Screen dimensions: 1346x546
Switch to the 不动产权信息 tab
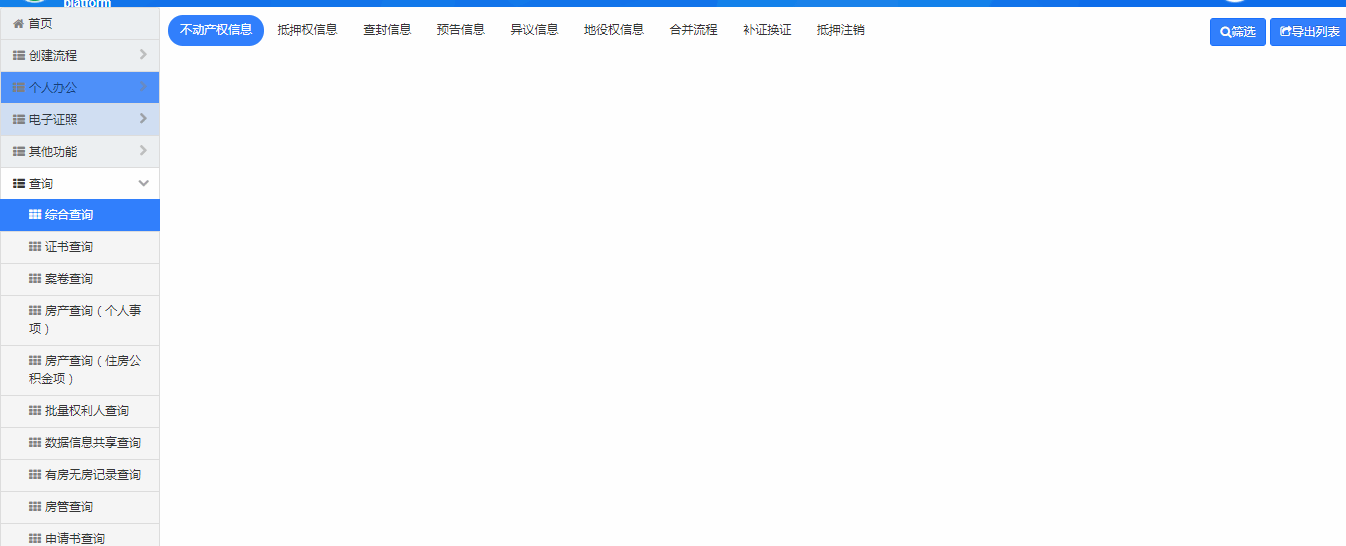click(216, 30)
